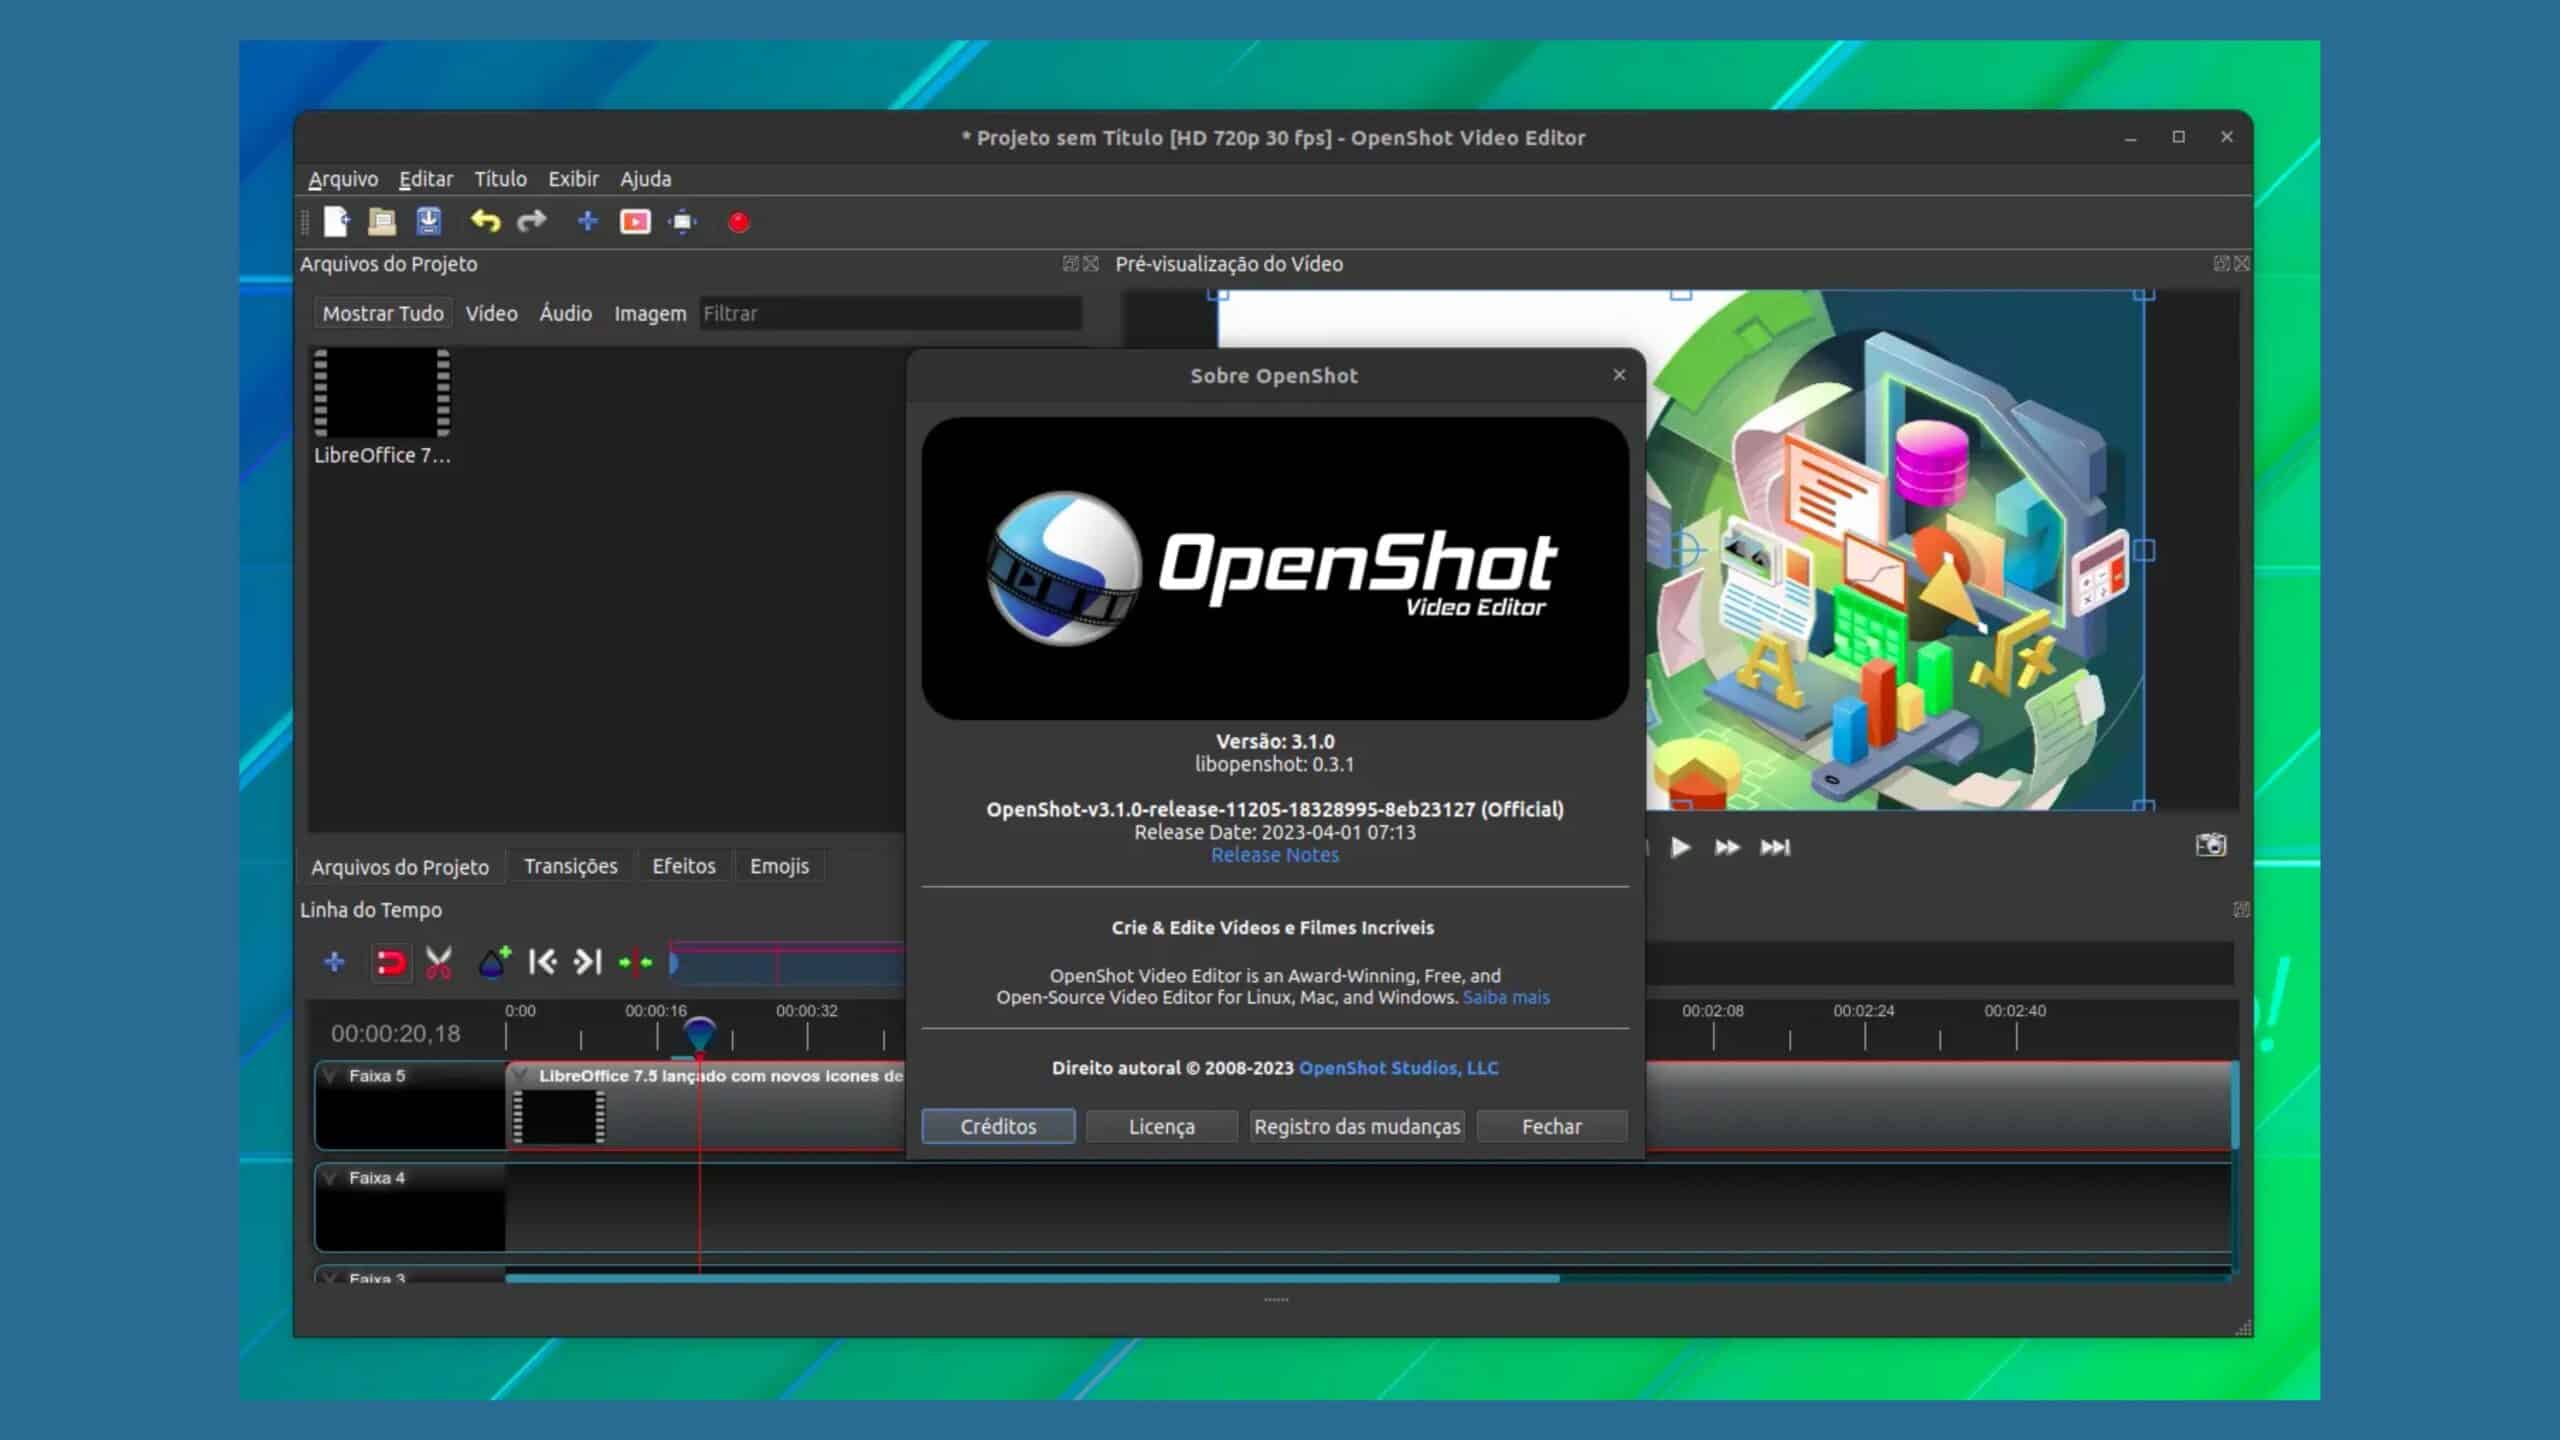Click the Save Project toolbar icon
2560x1440 pixels.
(429, 221)
